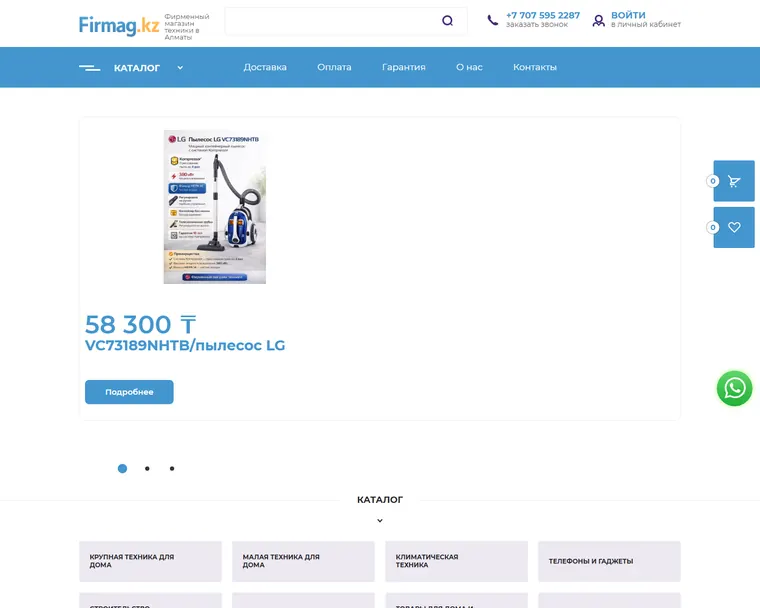Viewport: 760px width, 608px height.
Task: Open Крупная техника для дома category
Action: [150, 561]
